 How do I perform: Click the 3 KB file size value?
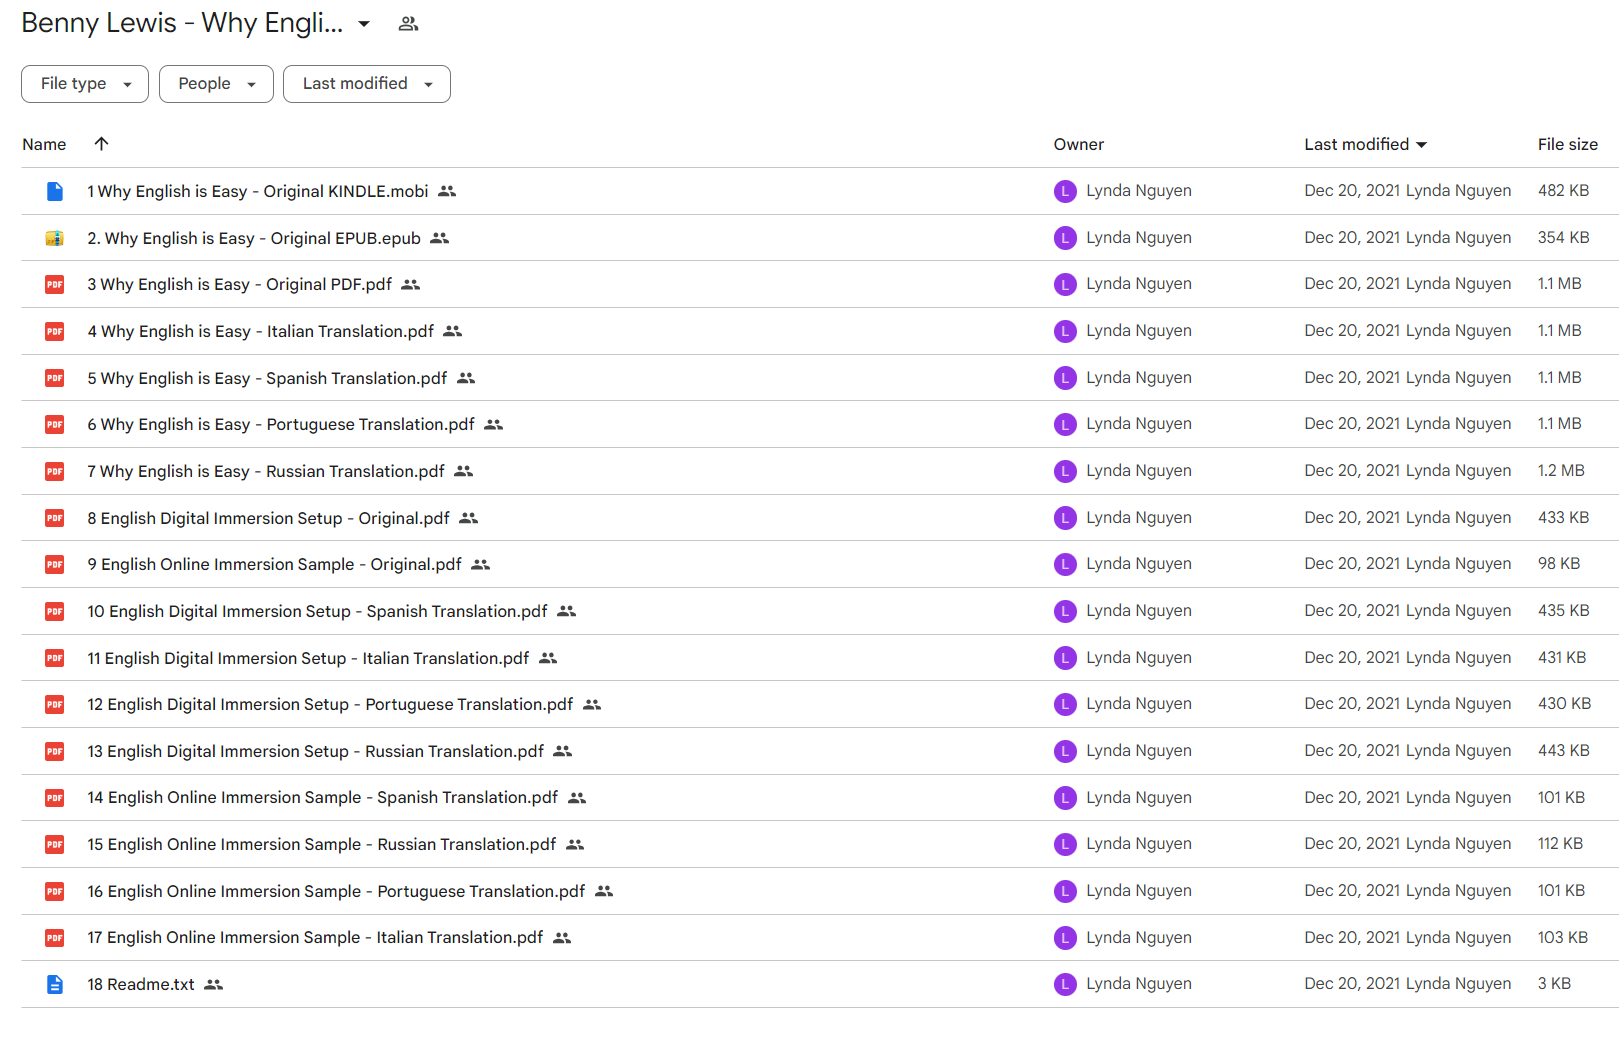[x=1554, y=984]
